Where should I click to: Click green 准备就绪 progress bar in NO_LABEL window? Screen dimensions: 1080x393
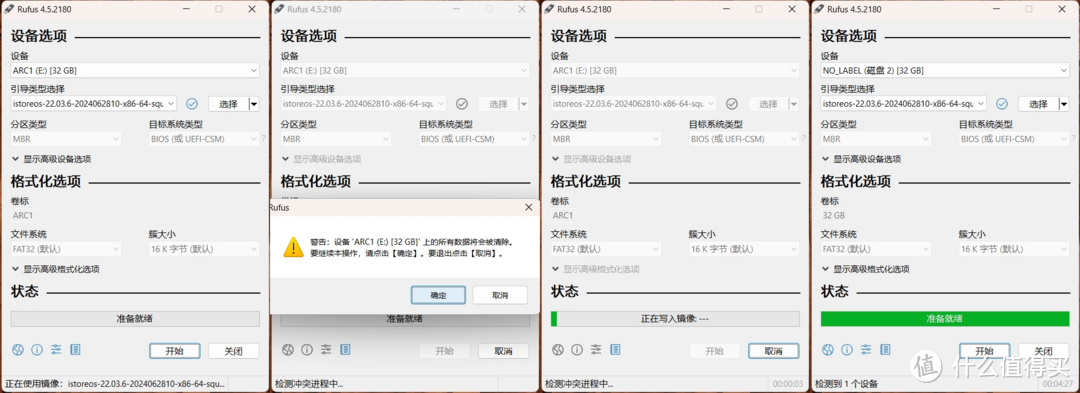(x=945, y=319)
